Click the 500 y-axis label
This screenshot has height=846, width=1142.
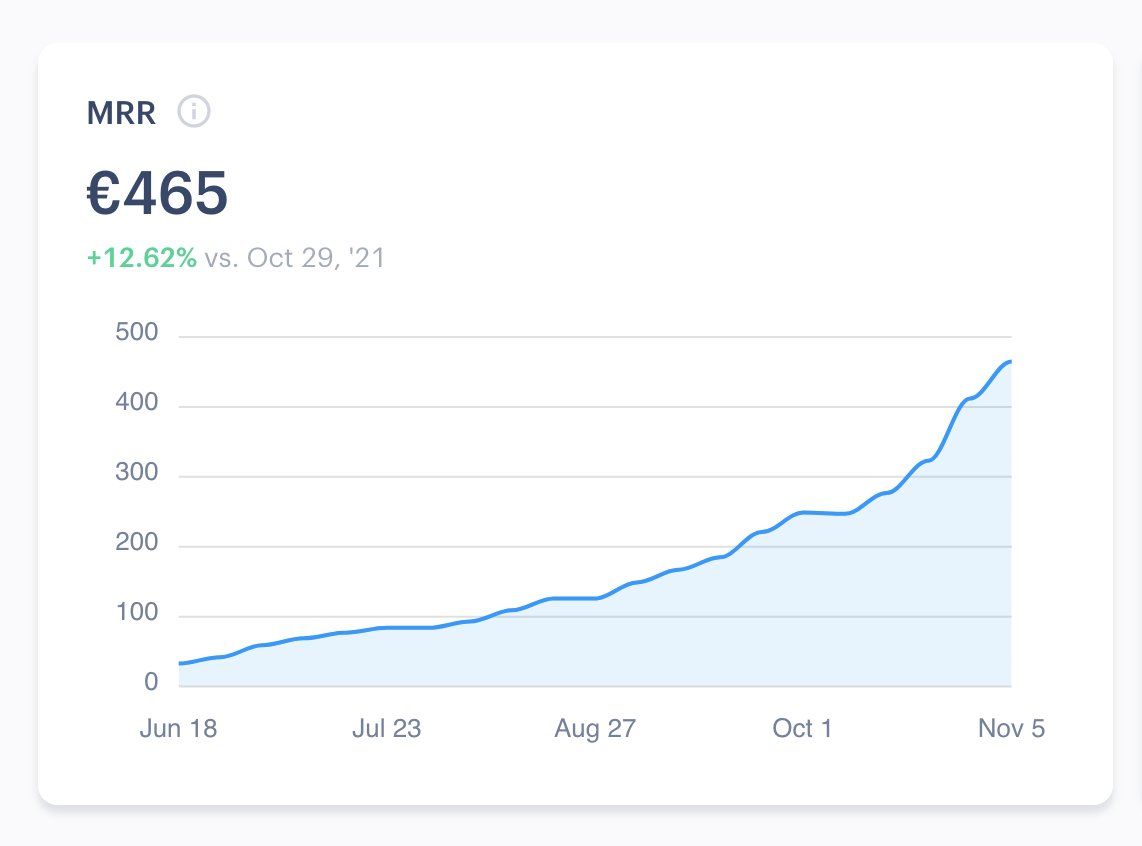coord(137,333)
